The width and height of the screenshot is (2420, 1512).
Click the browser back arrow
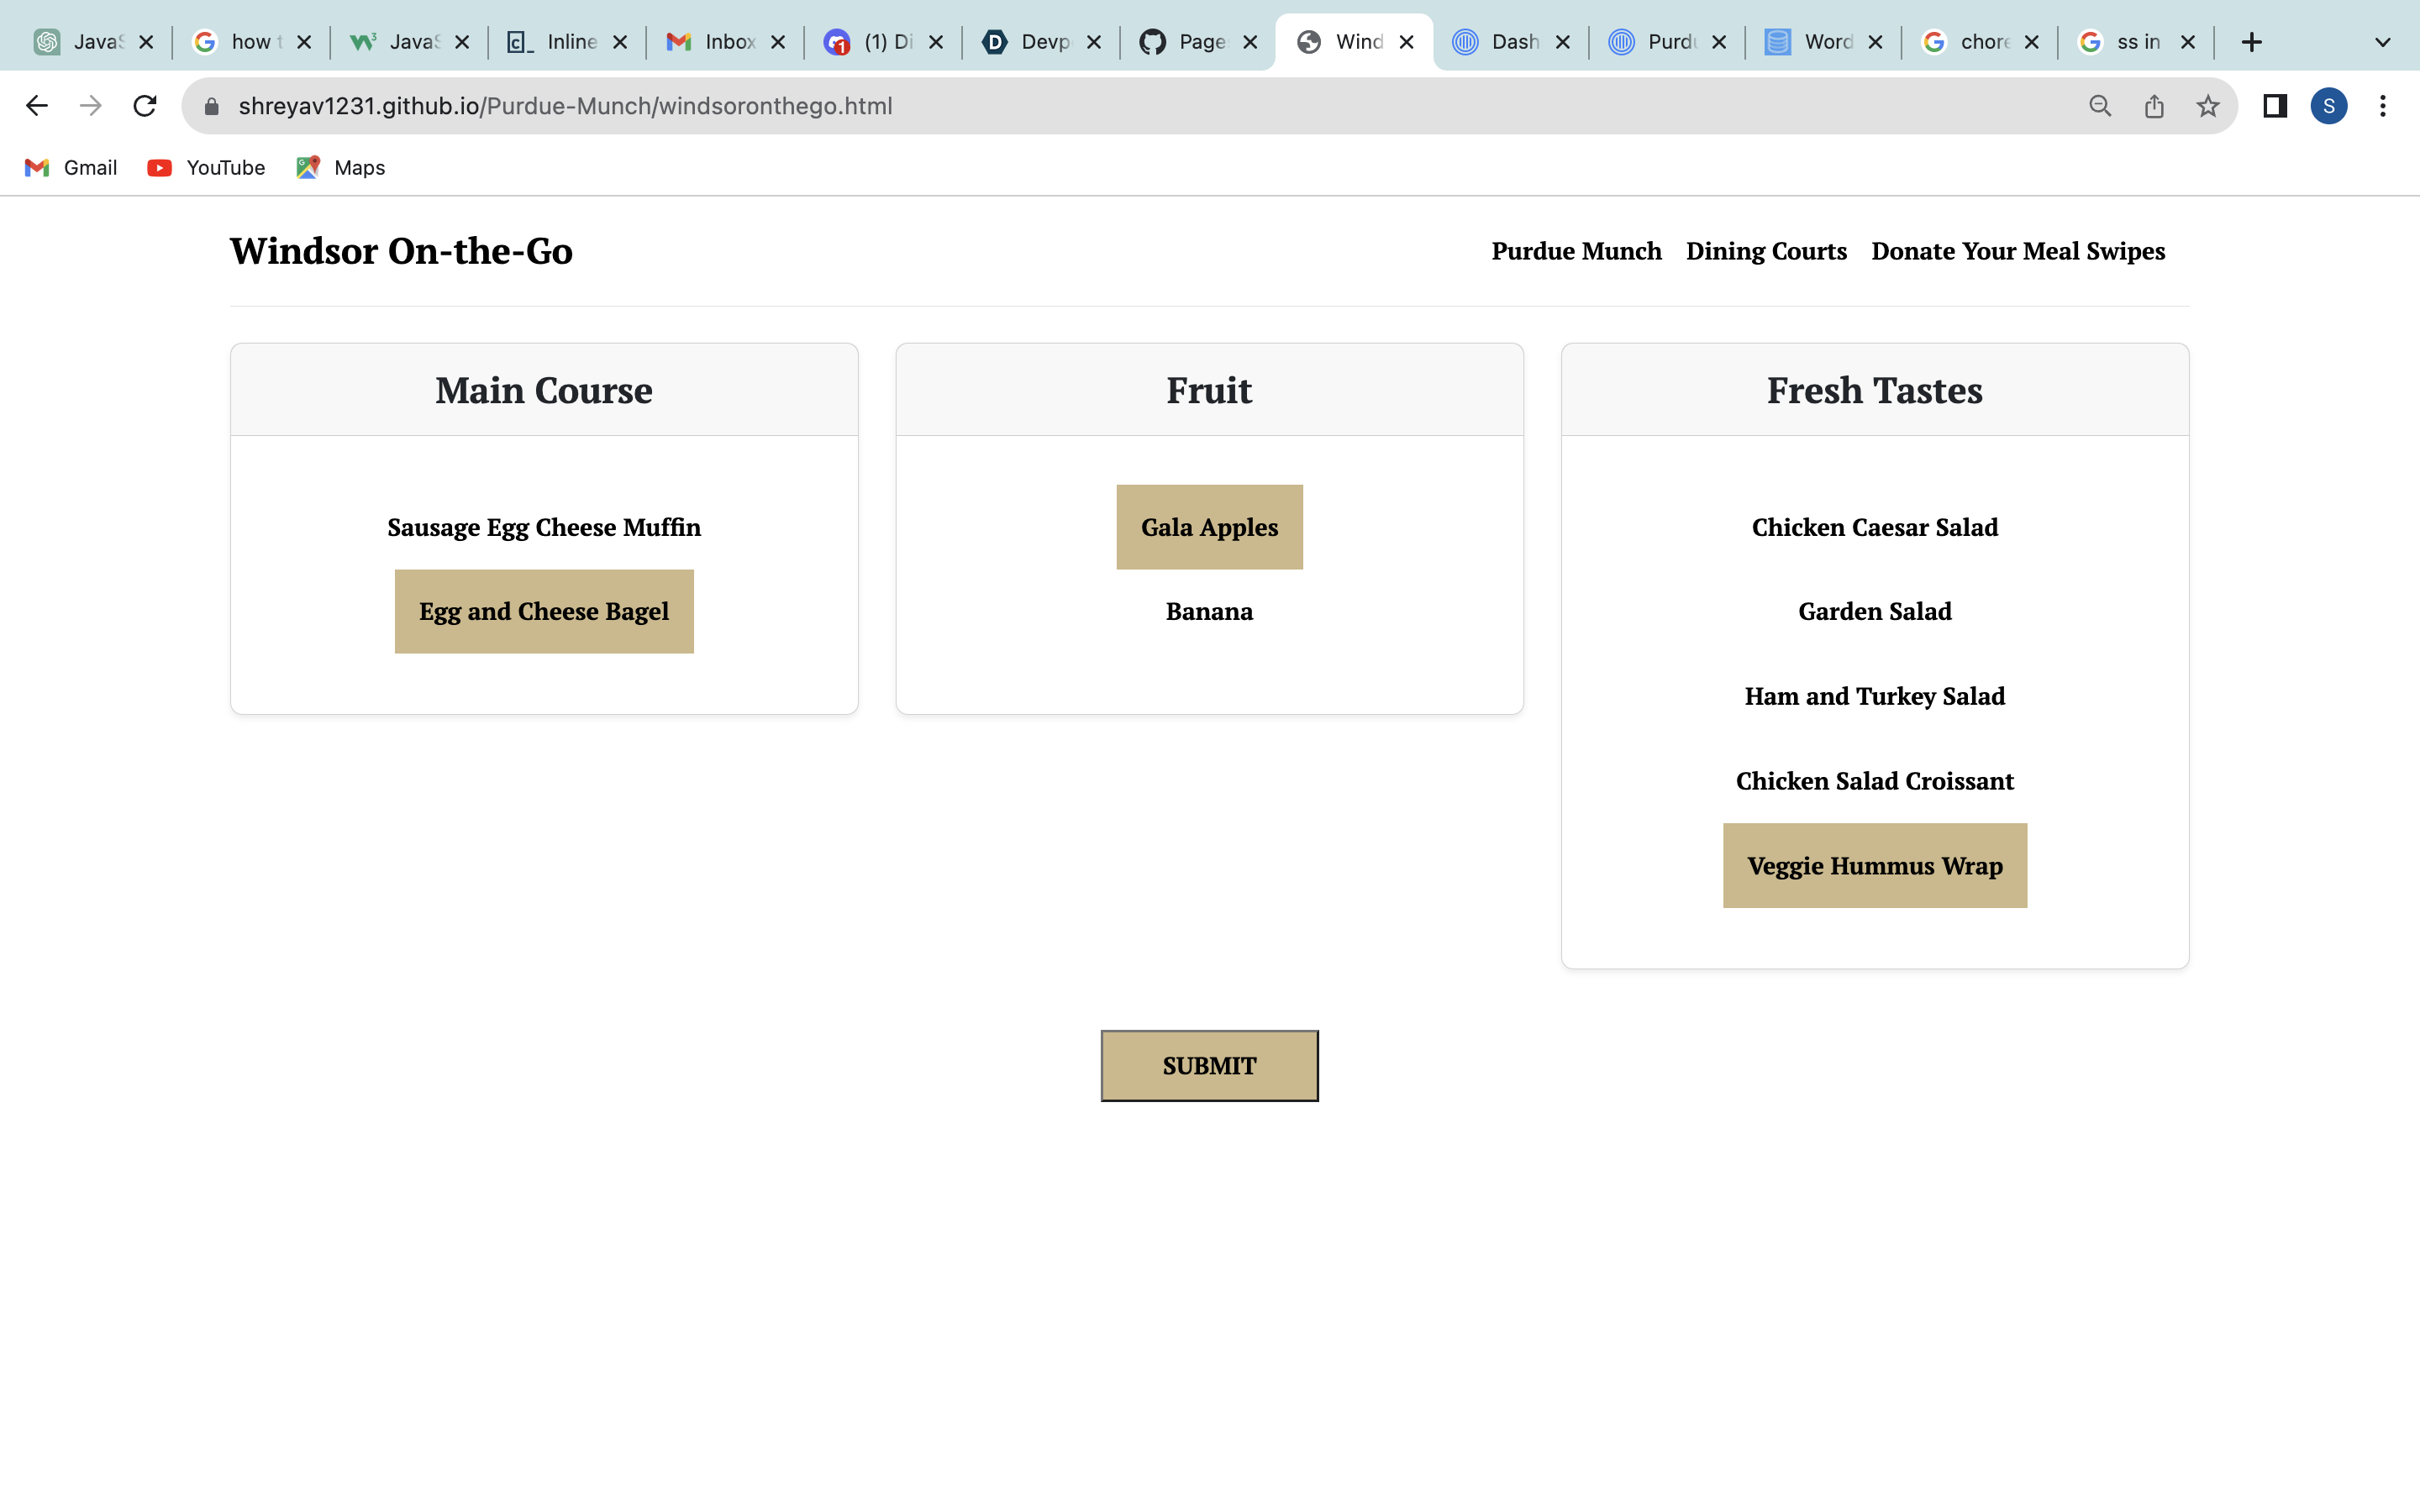[37, 106]
